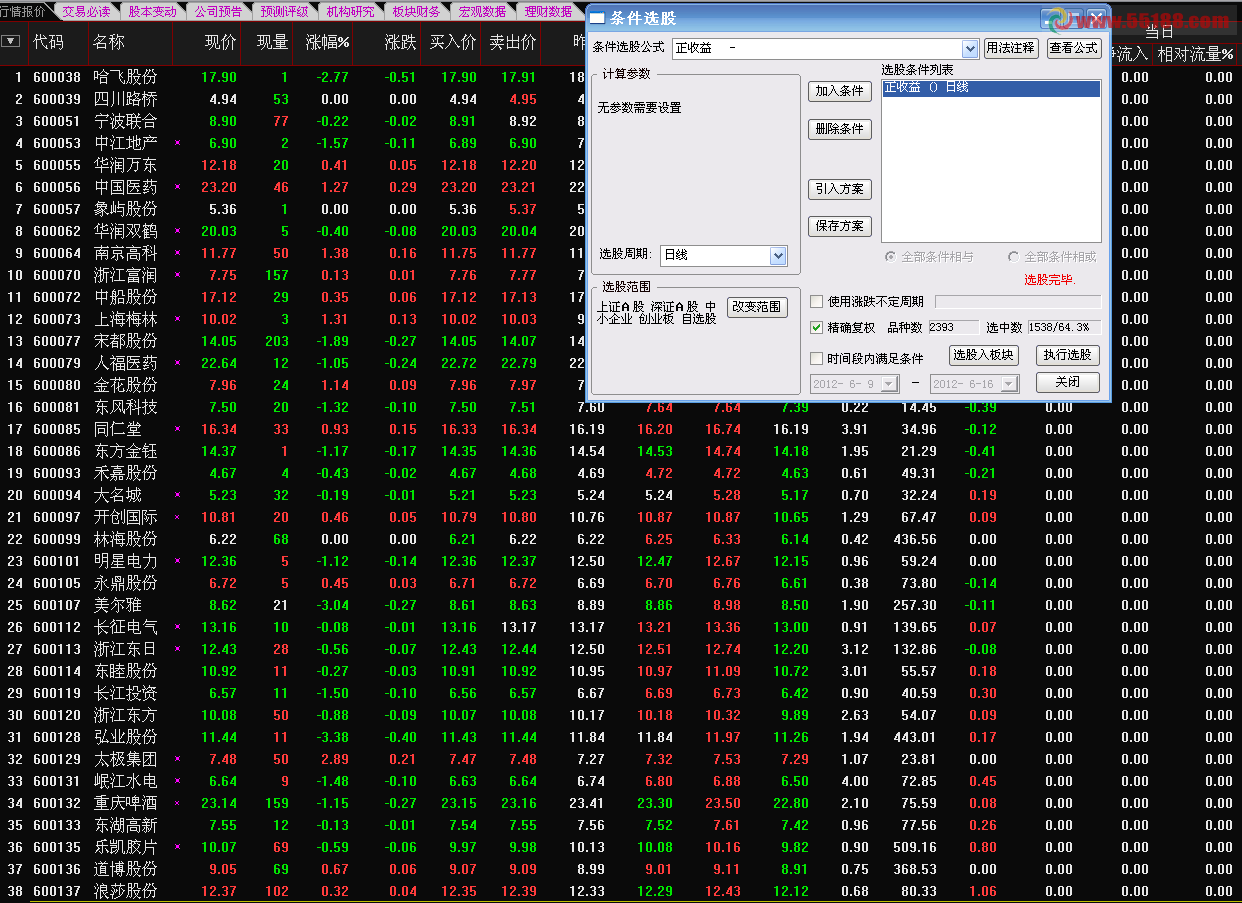The image size is (1242, 903).
Task: Open the 选股周期 period dropdown
Action: (778, 256)
